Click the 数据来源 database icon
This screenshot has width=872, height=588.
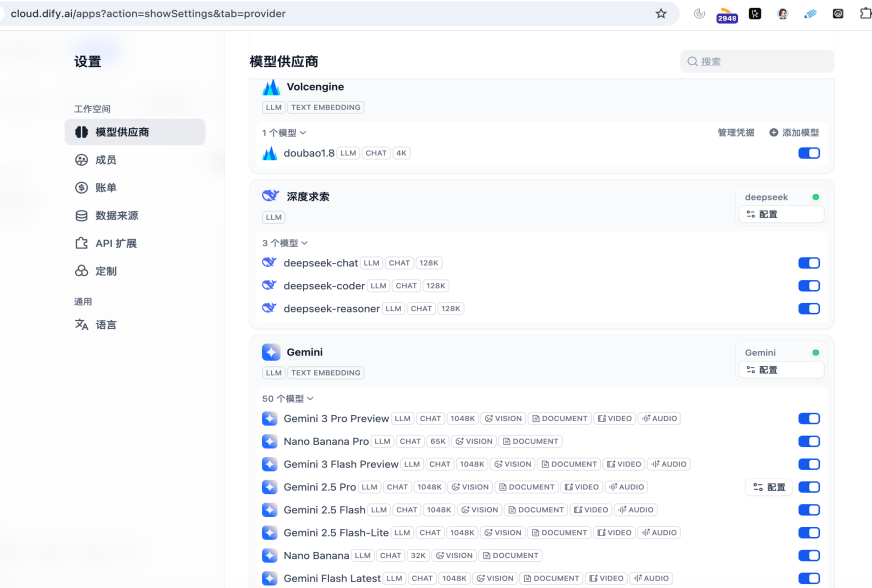pyautogui.click(x=82, y=216)
